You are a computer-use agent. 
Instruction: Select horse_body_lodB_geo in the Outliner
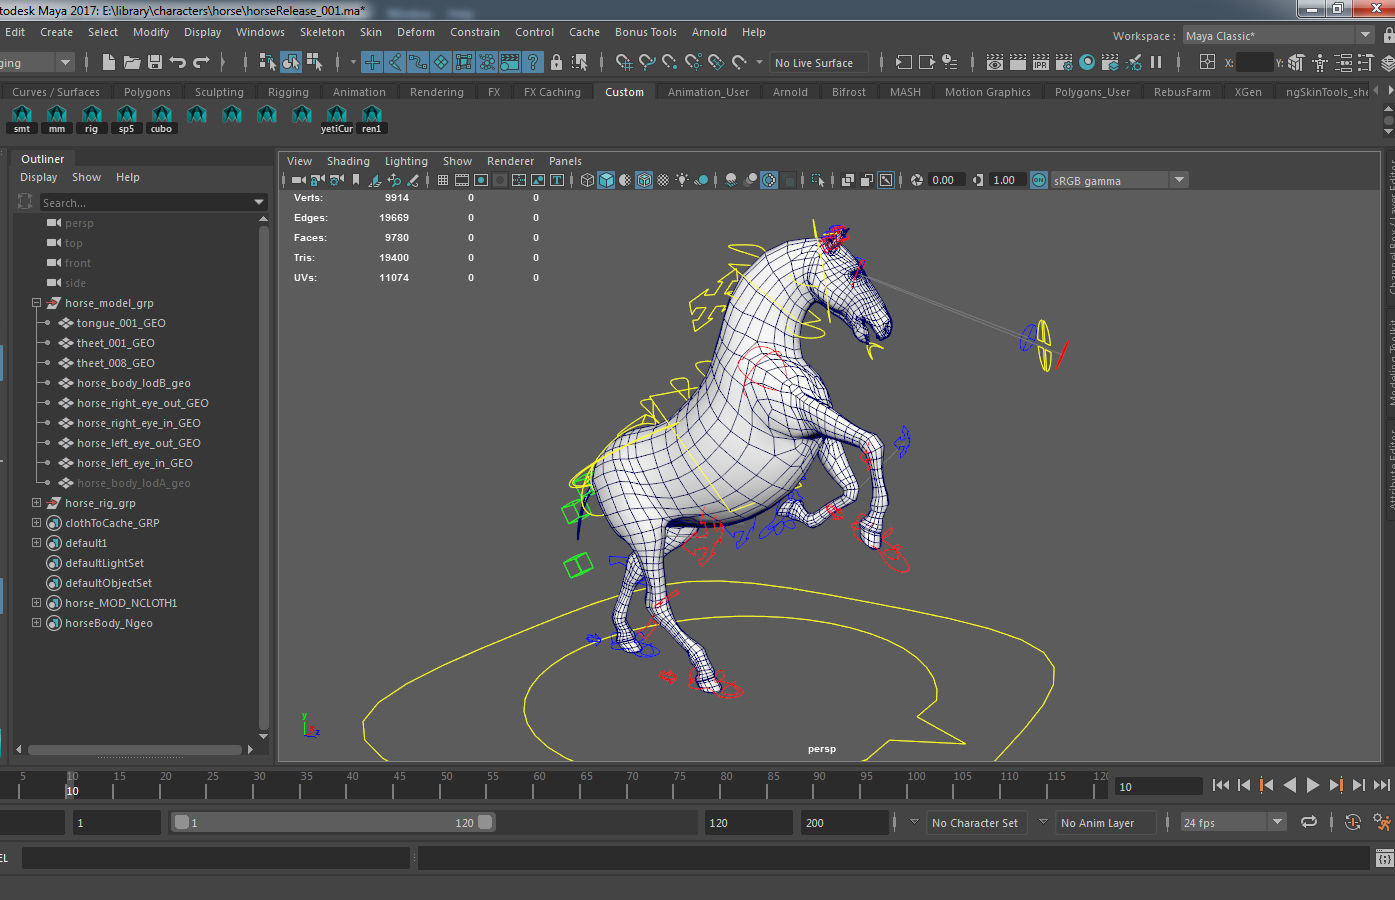point(133,383)
